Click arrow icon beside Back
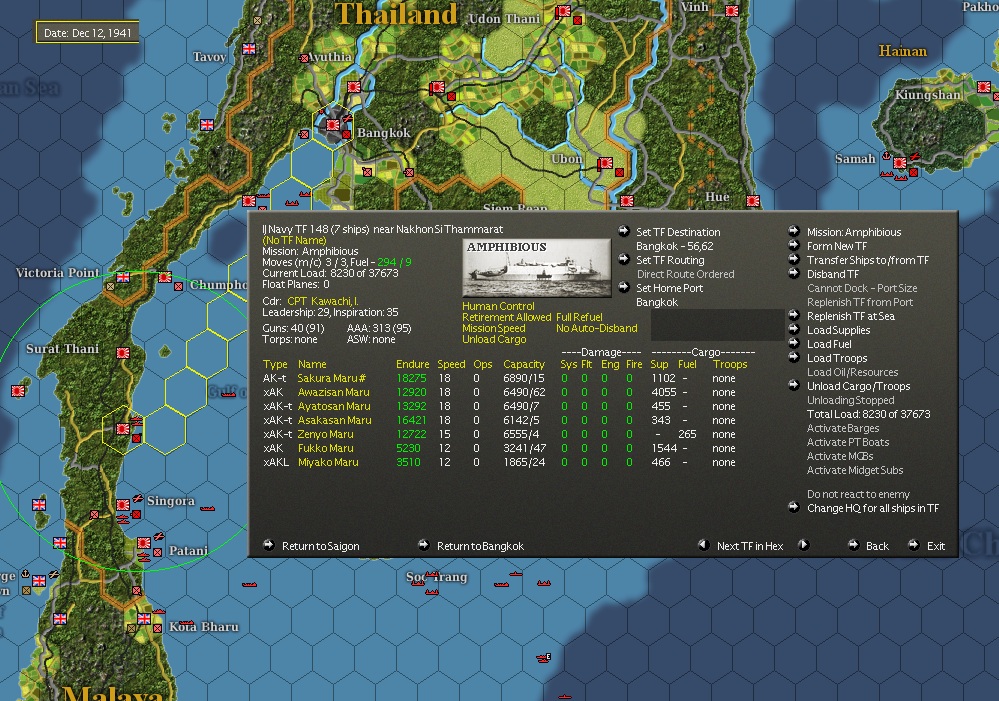Viewport: 999px width, 701px height. click(x=854, y=546)
